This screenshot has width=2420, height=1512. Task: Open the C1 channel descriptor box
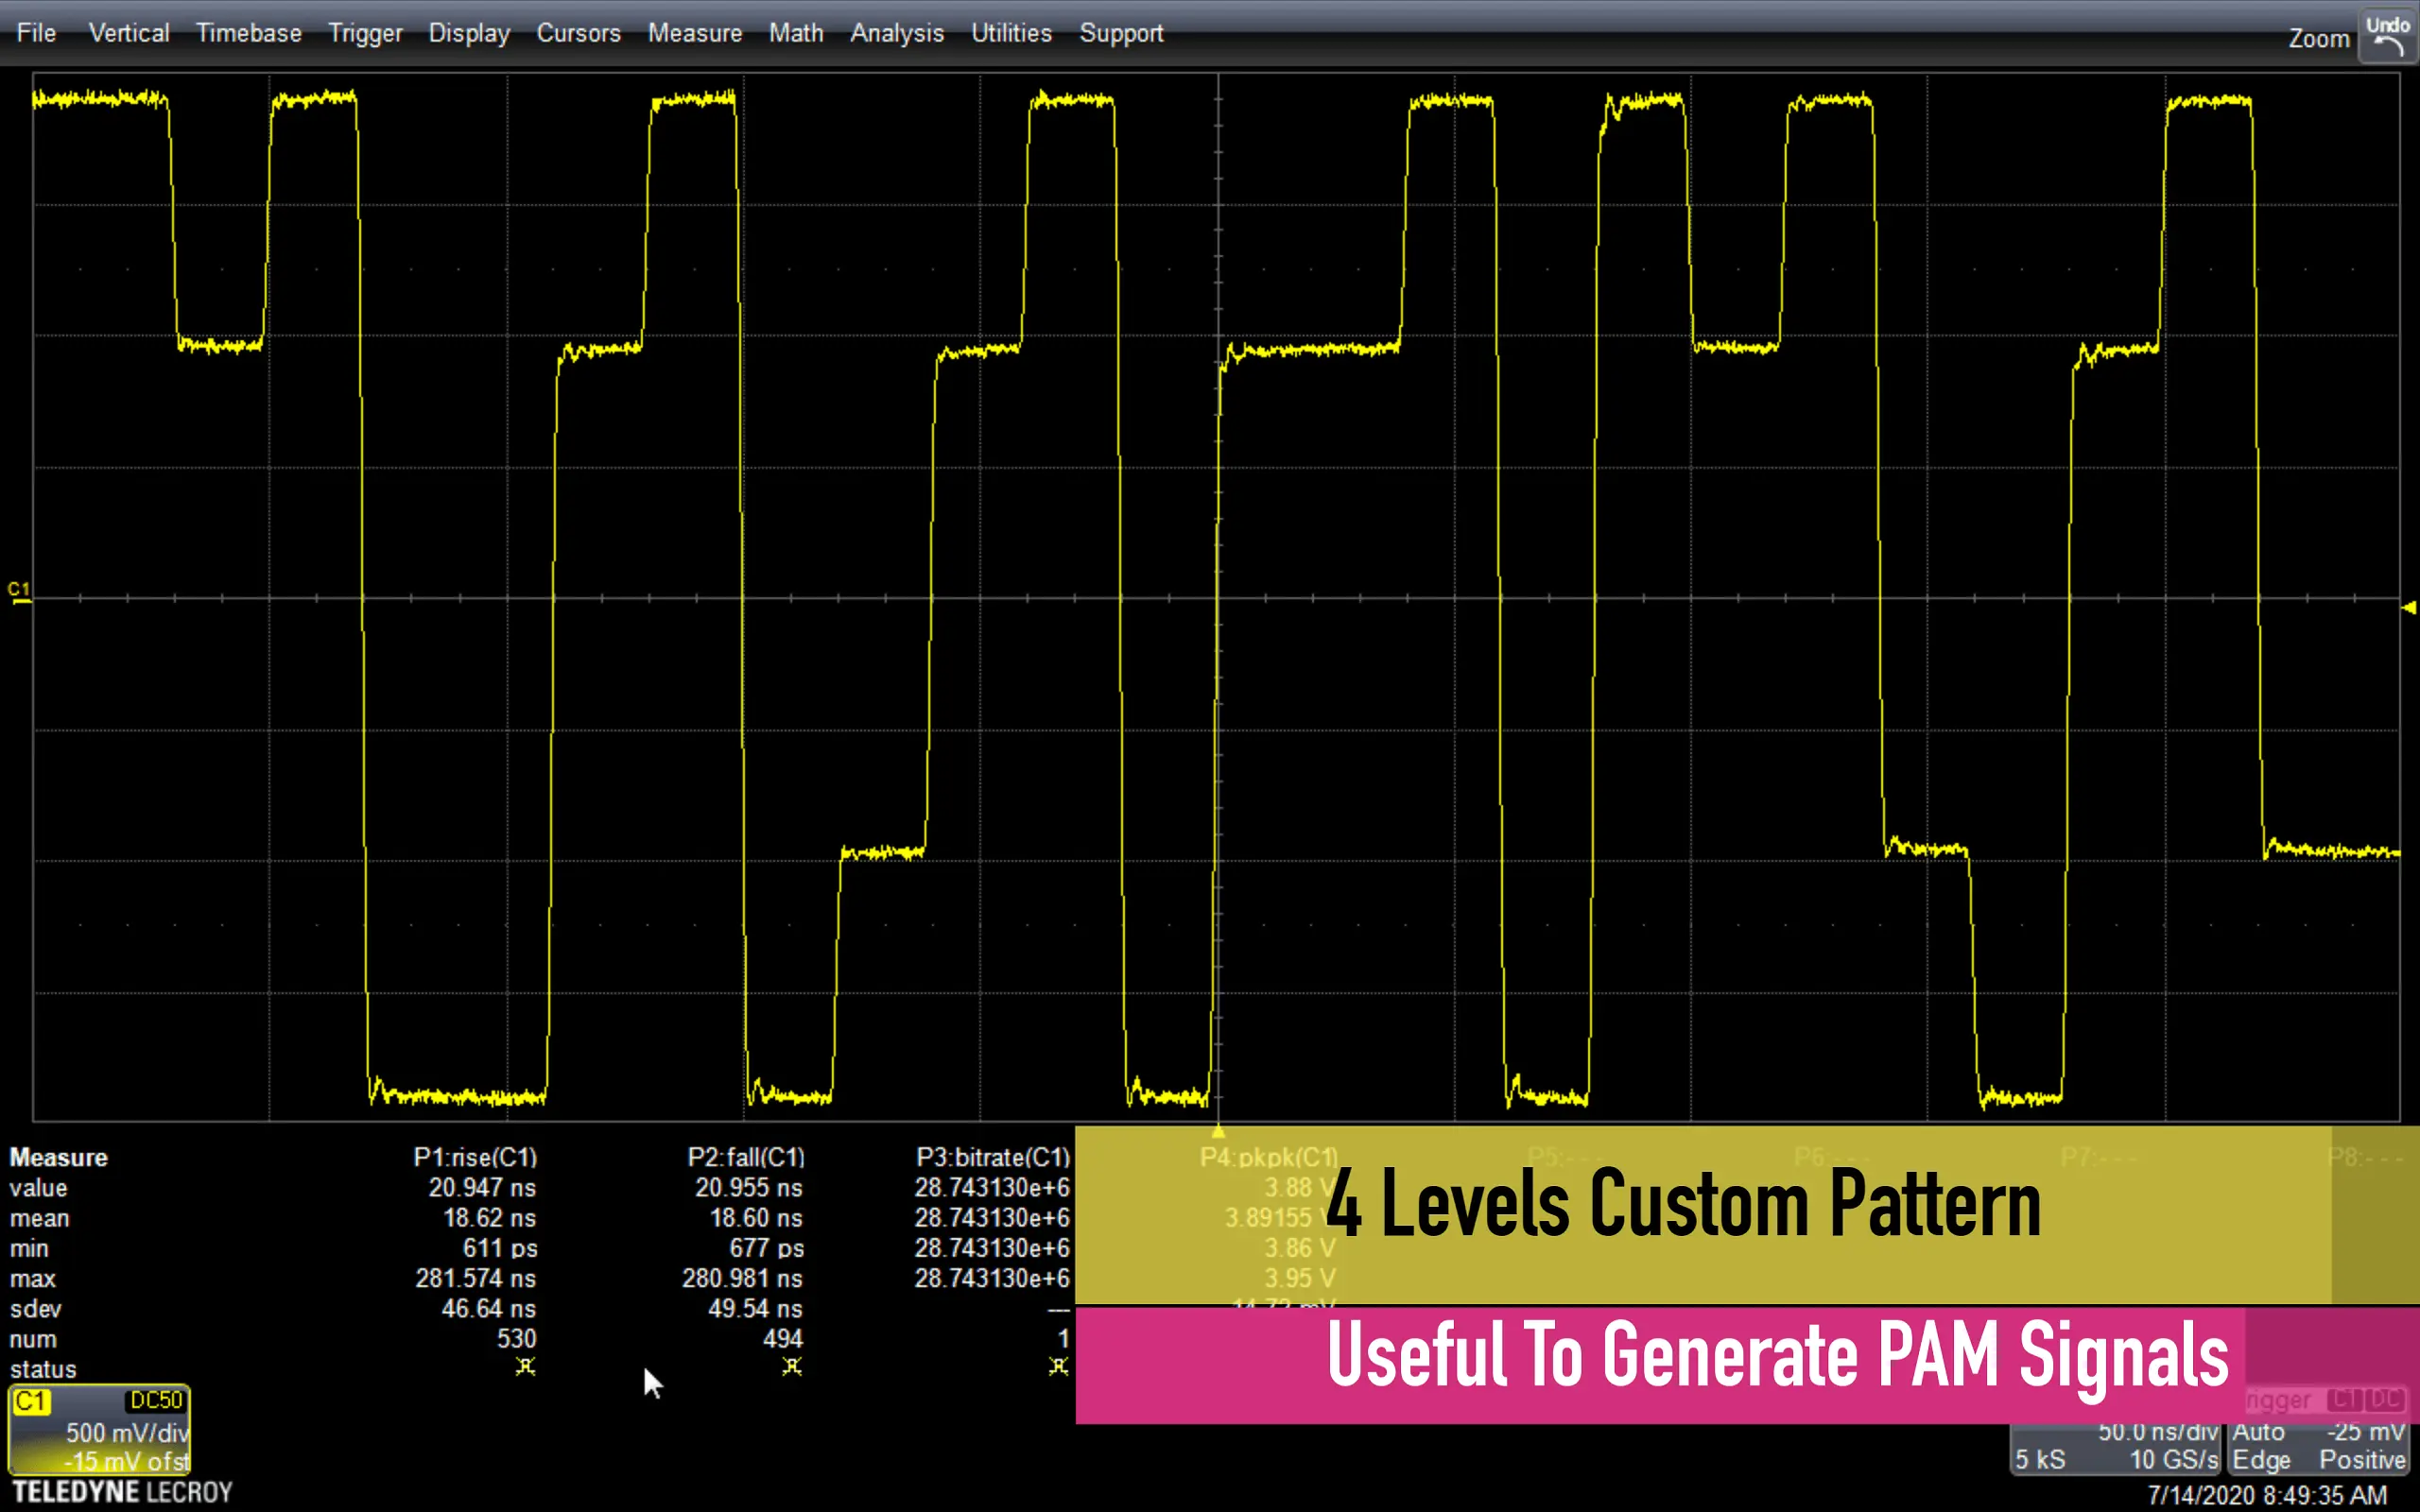(x=100, y=1432)
